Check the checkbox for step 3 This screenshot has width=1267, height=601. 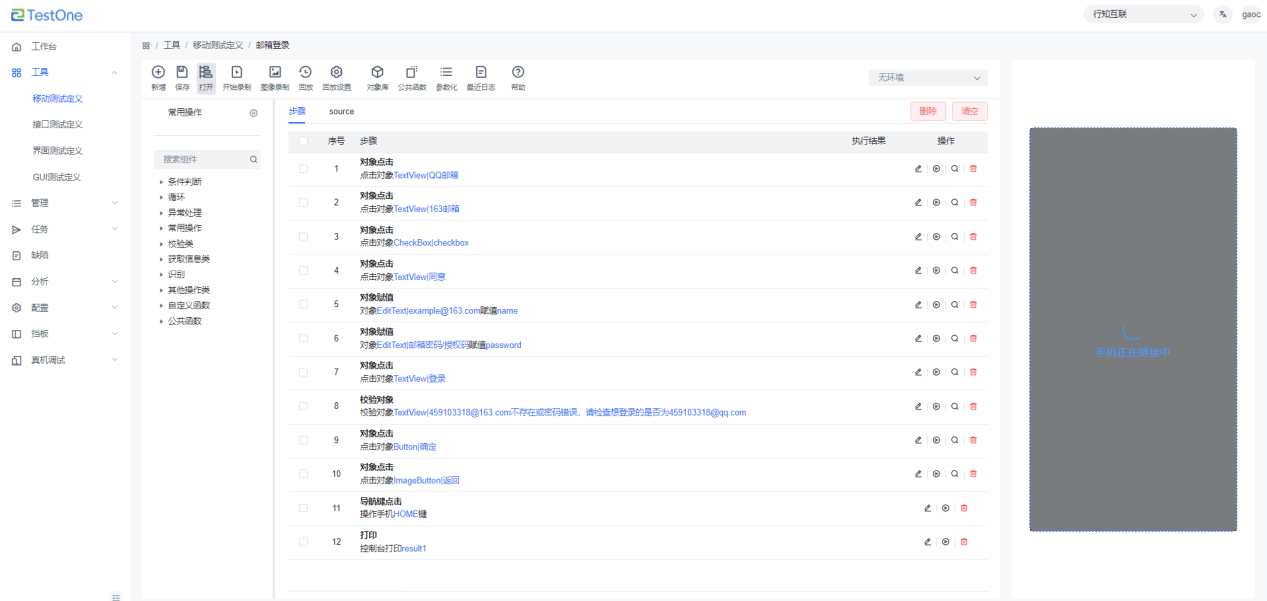point(303,237)
